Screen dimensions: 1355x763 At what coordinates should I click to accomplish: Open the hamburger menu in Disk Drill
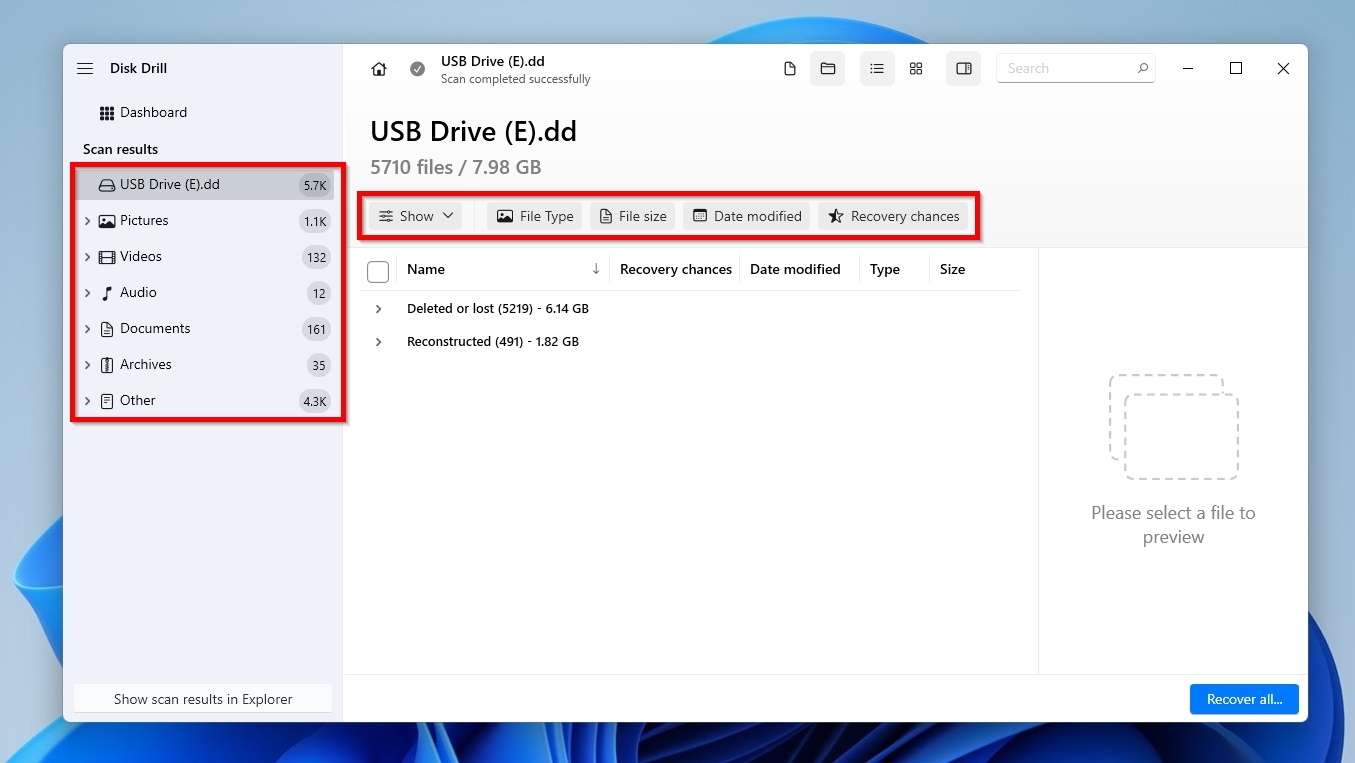click(85, 69)
